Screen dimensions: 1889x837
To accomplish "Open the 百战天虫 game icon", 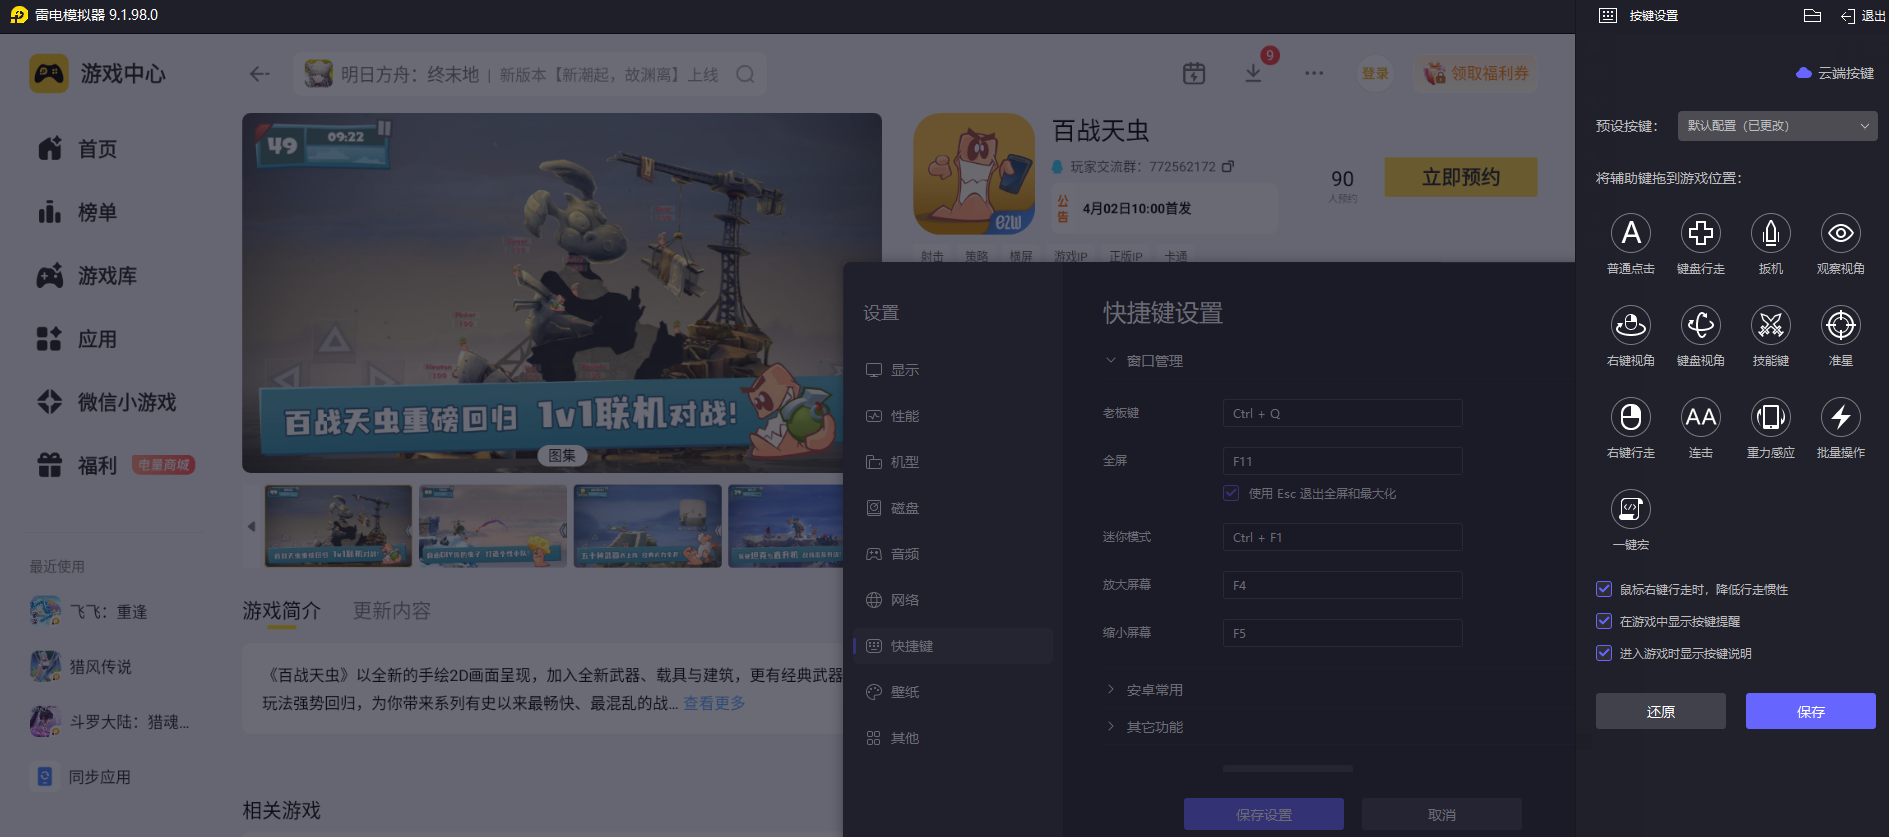I will point(974,174).
